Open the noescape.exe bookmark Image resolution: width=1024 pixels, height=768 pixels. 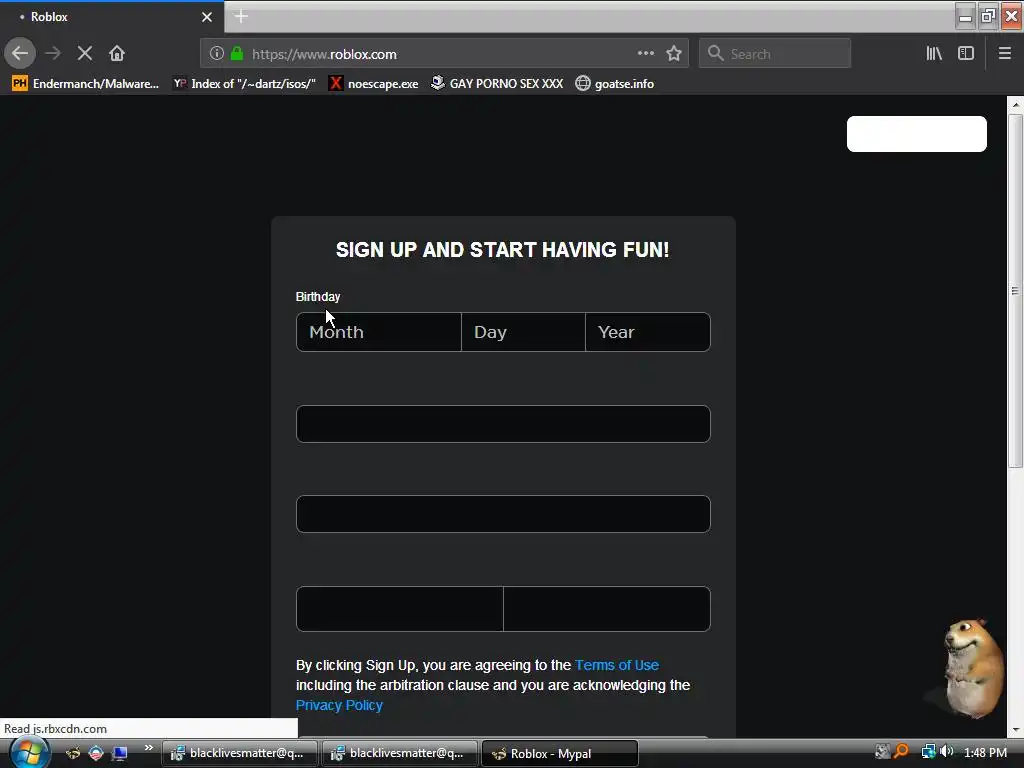click(x=374, y=84)
